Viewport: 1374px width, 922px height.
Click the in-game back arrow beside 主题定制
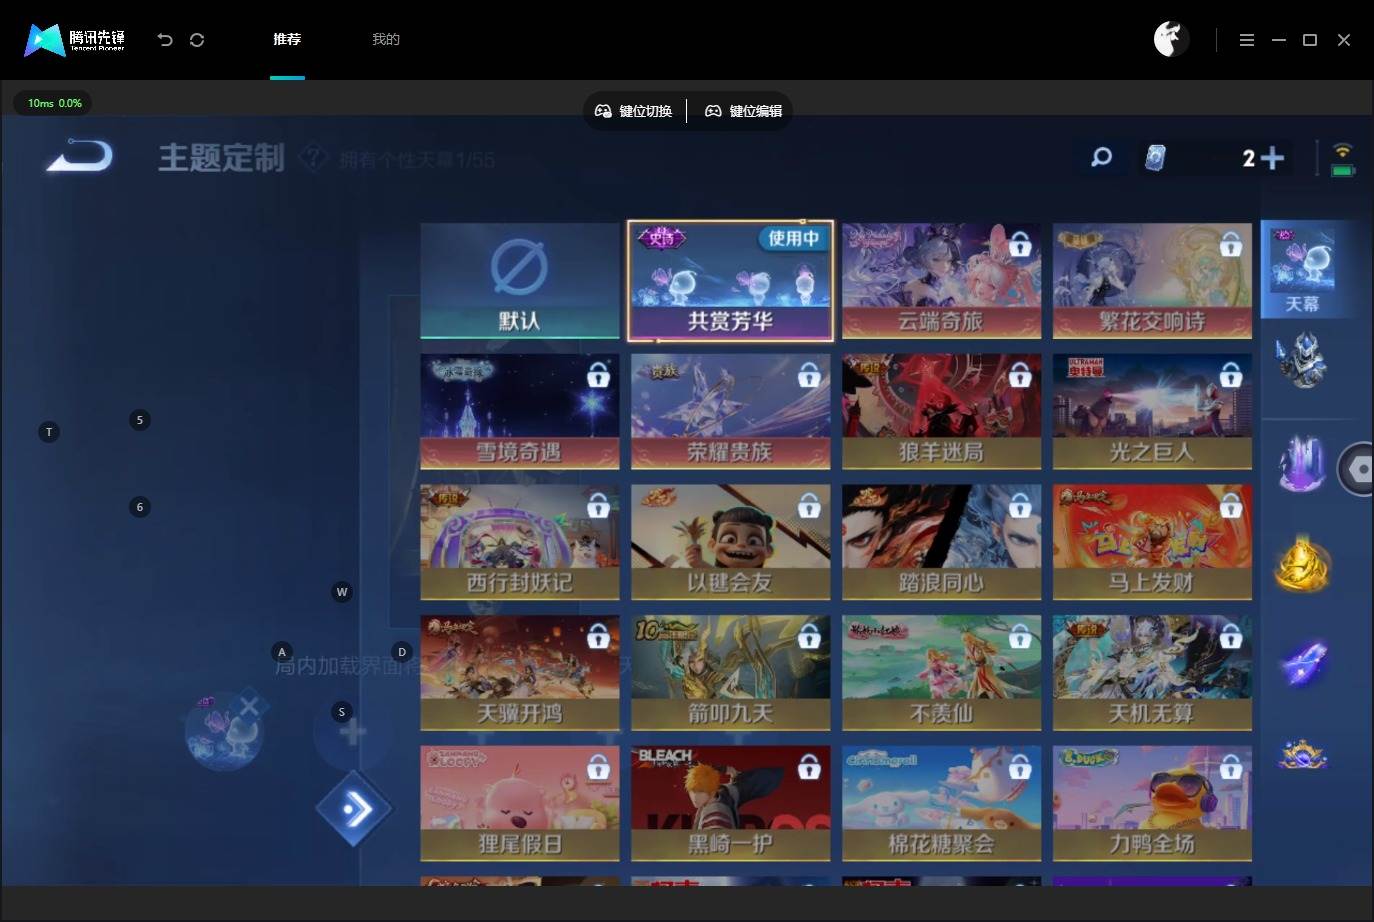(x=80, y=156)
